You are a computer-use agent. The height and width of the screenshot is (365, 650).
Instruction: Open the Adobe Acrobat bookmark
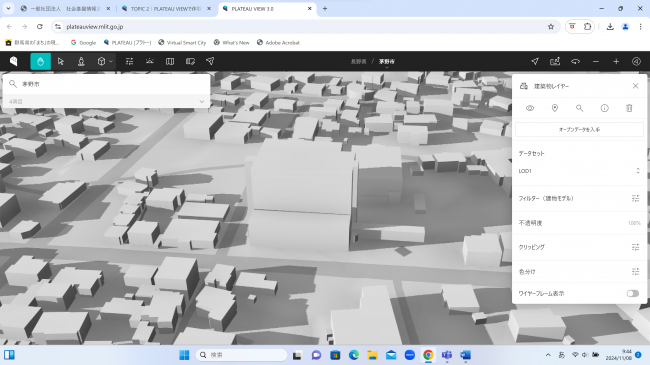click(x=278, y=42)
